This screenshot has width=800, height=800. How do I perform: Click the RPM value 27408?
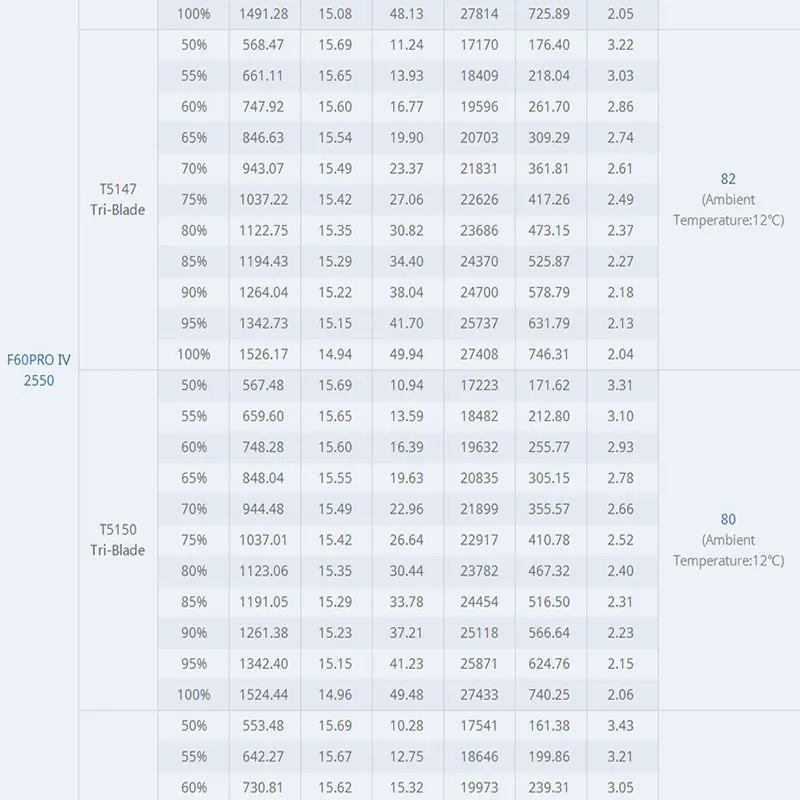pos(479,354)
